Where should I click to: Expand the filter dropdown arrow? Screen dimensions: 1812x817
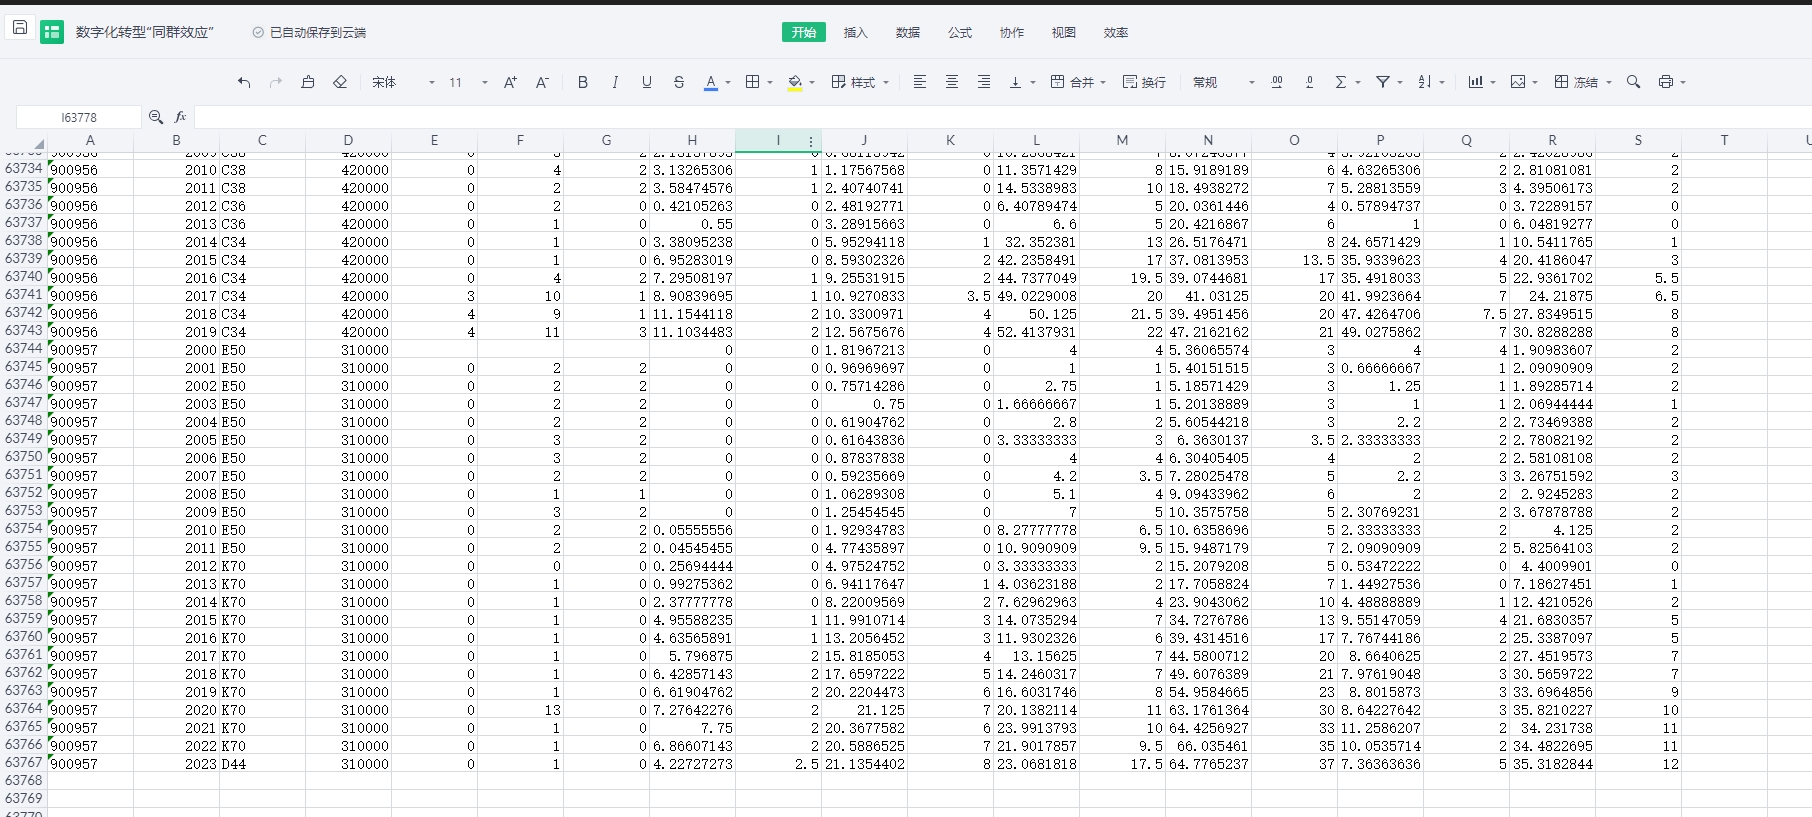(x=1400, y=82)
